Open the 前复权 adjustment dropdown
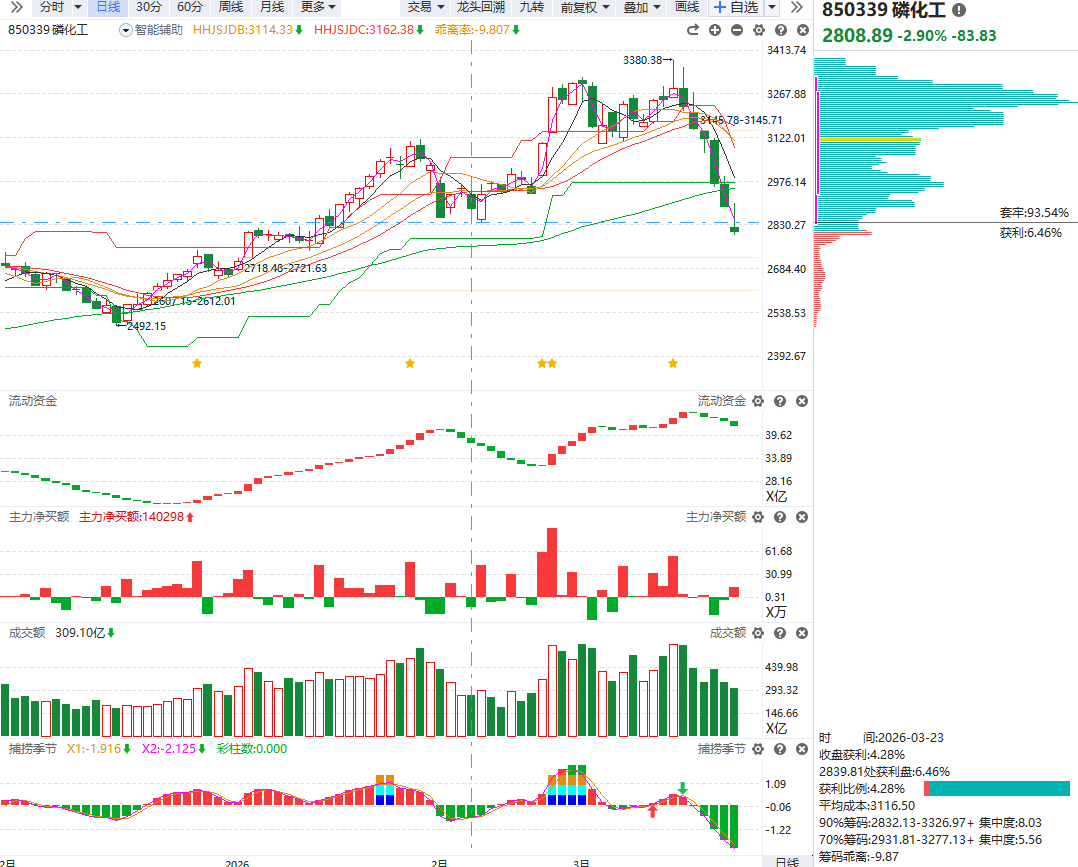The image size is (1078, 867). tap(584, 7)
